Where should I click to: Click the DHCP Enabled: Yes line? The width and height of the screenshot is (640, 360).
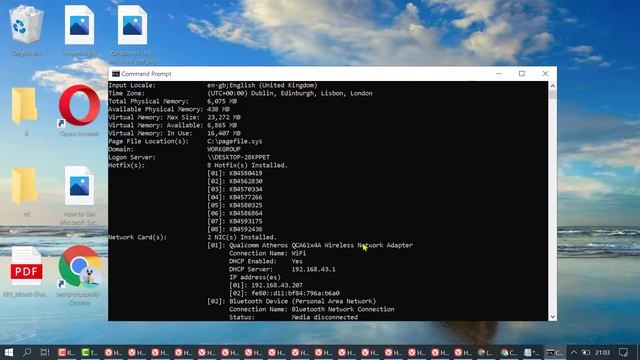tap(266, 261)
